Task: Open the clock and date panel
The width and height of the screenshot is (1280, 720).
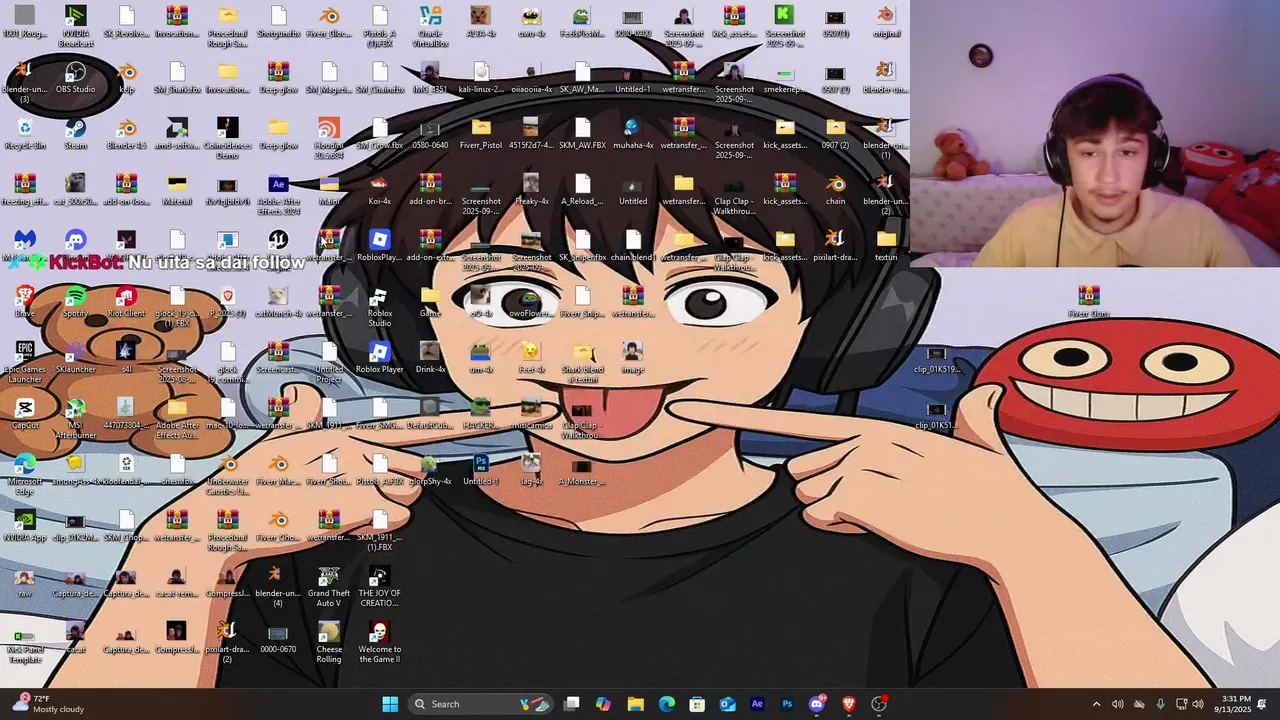Action: pyautogui.click(x=1236, y=704)
